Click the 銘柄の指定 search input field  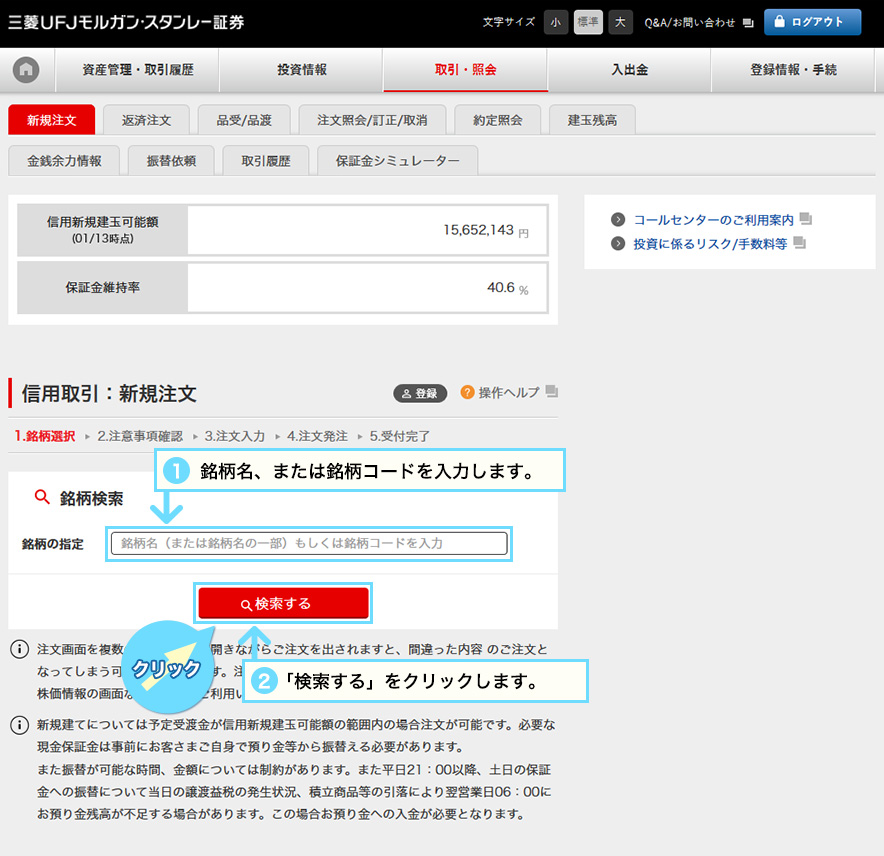pos(309,543)
